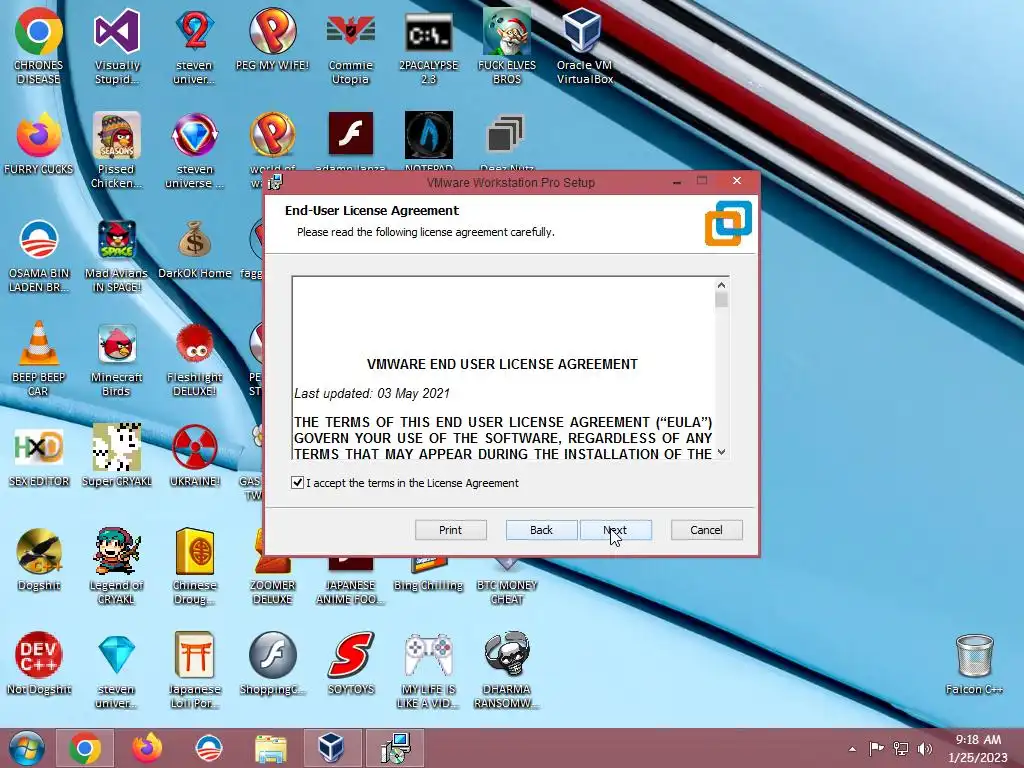1024x768 pixels.
Task: Click the VMWARE END USER LICENSE AGREEMENT heading
Action: pos(502,364)
